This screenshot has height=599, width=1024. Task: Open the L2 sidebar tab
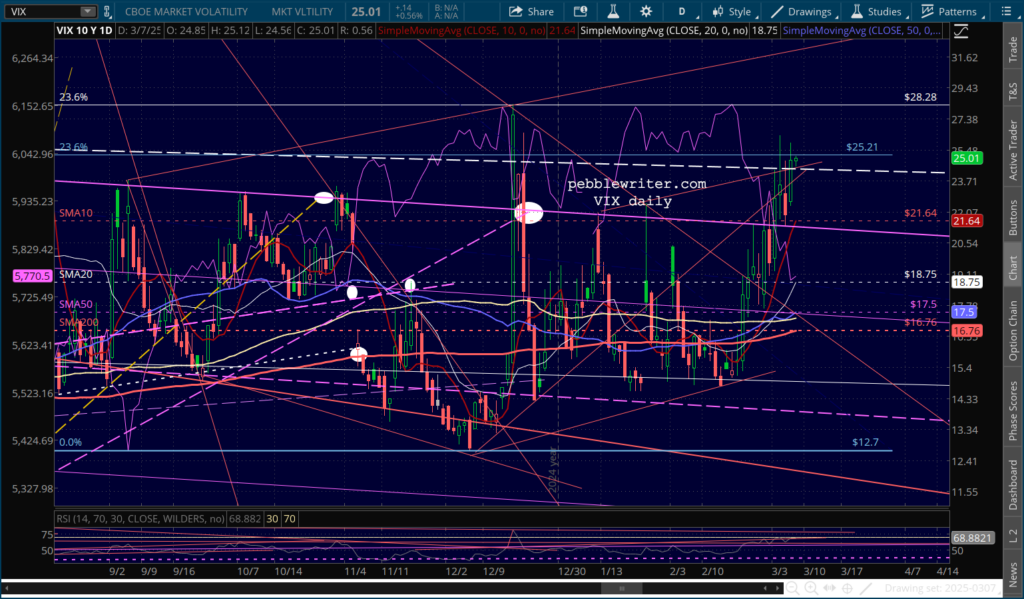coord(1013,536)
